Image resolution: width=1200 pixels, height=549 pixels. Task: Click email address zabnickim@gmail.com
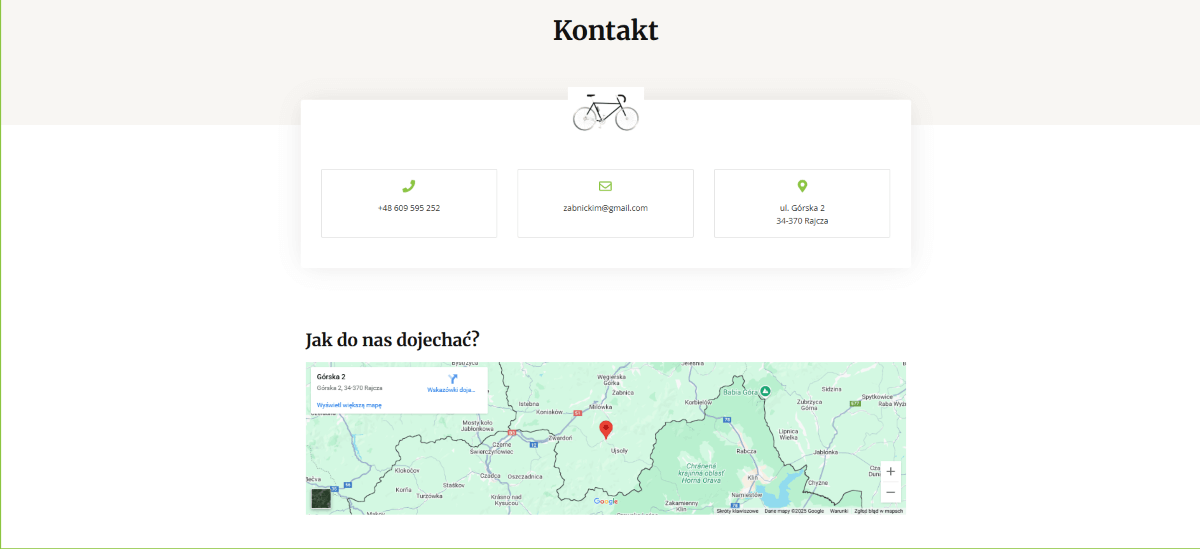click(x=605, y=208)
